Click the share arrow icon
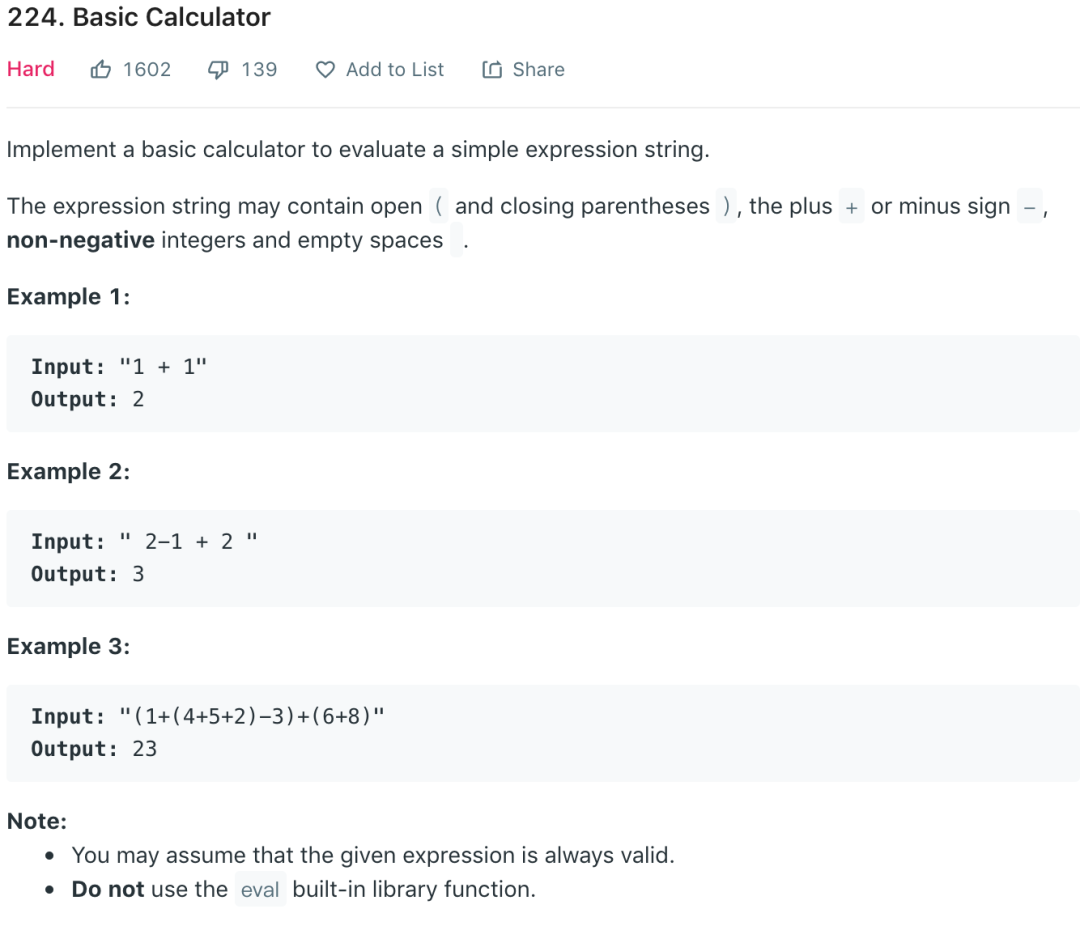The width and height of the screenshot is (1080, 926). pos(492,70)
